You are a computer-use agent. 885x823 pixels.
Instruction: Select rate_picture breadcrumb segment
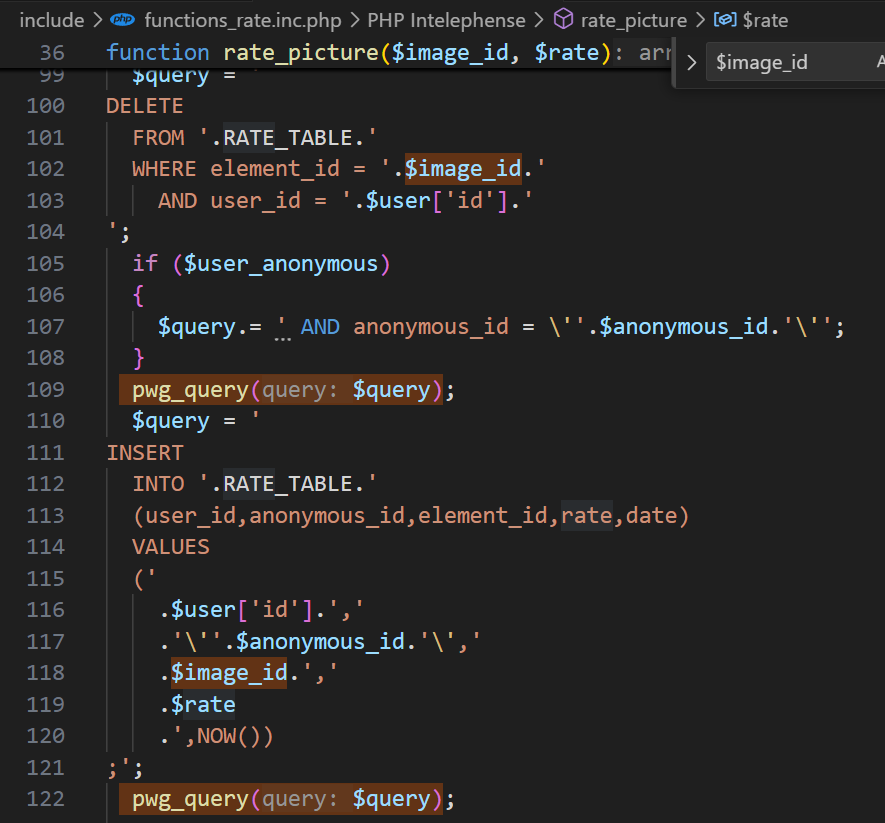tap(633, 20)
